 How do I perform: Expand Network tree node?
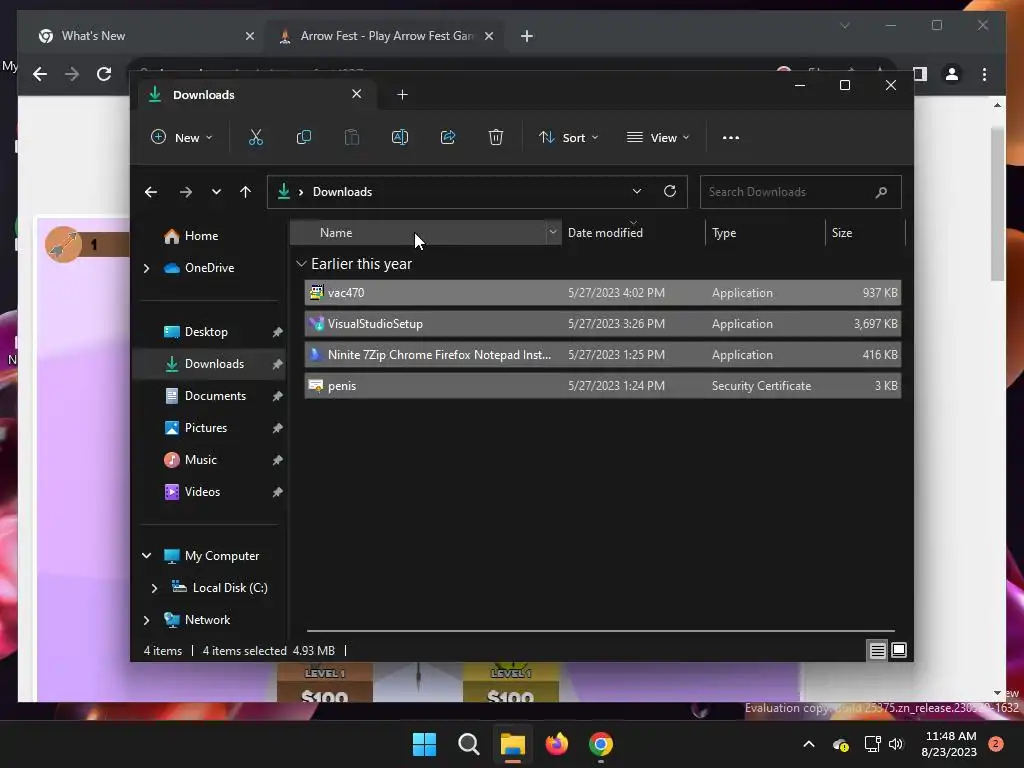pos(146,620)
